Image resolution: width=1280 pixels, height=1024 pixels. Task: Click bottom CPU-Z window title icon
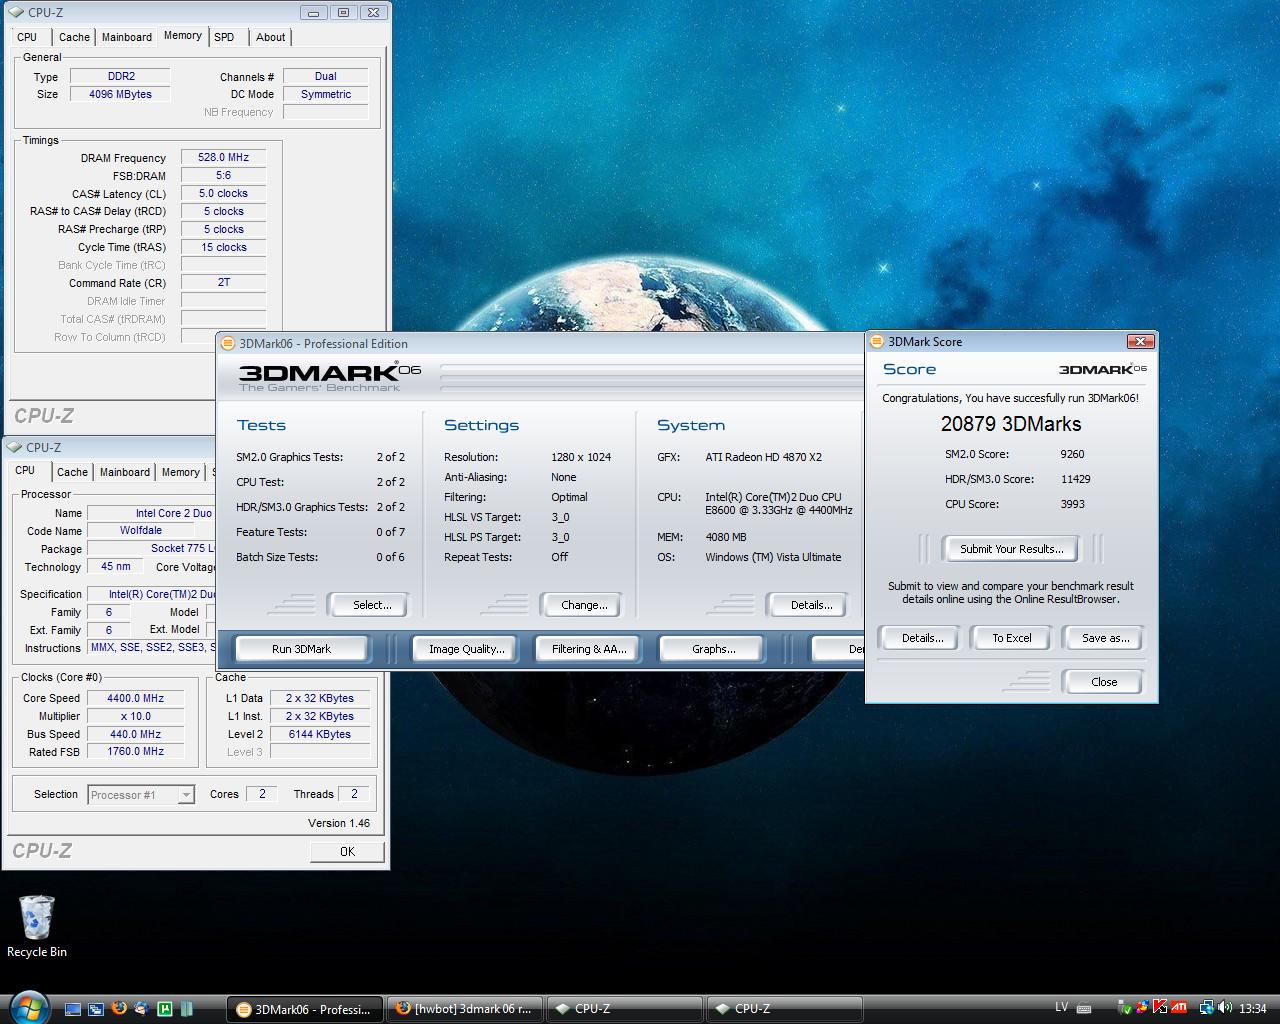pyautogui.click(x=15, y=447)
